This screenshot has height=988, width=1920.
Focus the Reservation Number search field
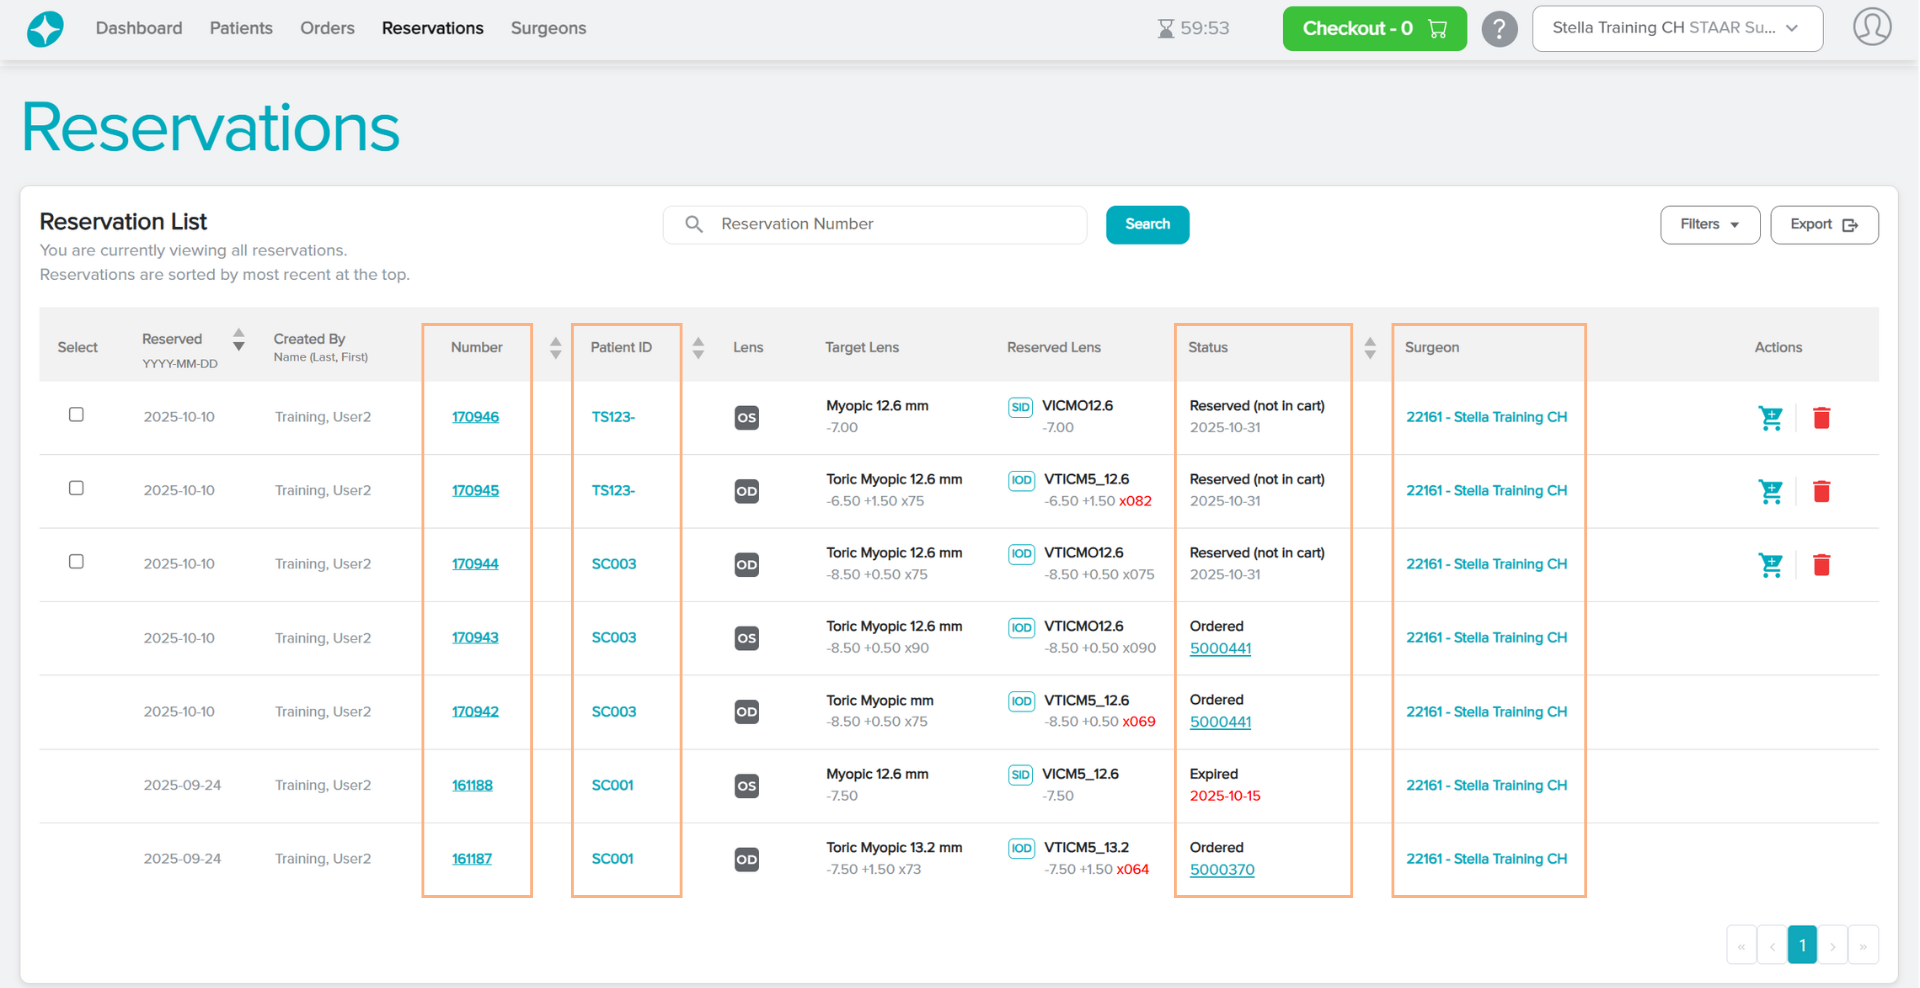pyautogui.click(x=890, y=225)
